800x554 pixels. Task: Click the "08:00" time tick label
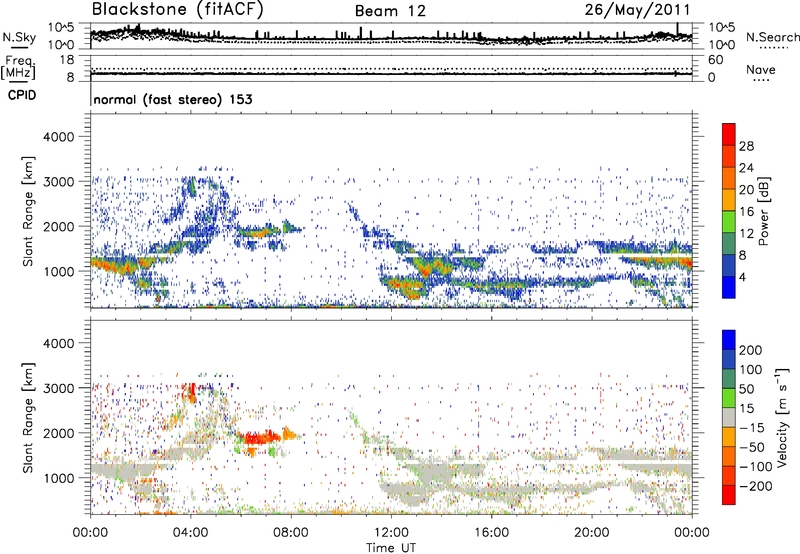(291, 533)
